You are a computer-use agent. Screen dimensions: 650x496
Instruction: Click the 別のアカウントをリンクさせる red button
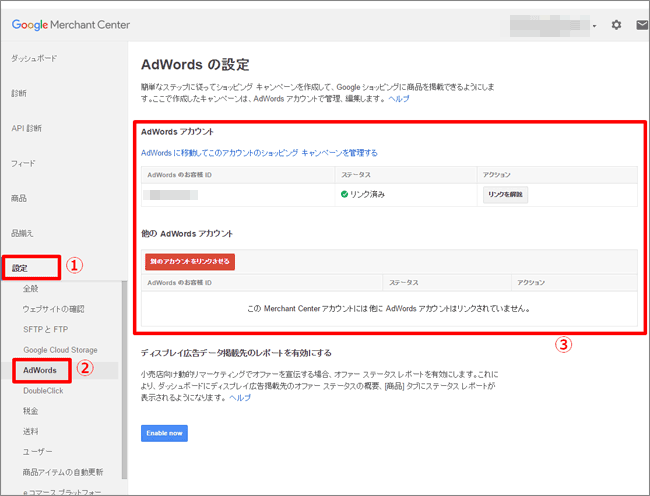(x=190, y=261)
